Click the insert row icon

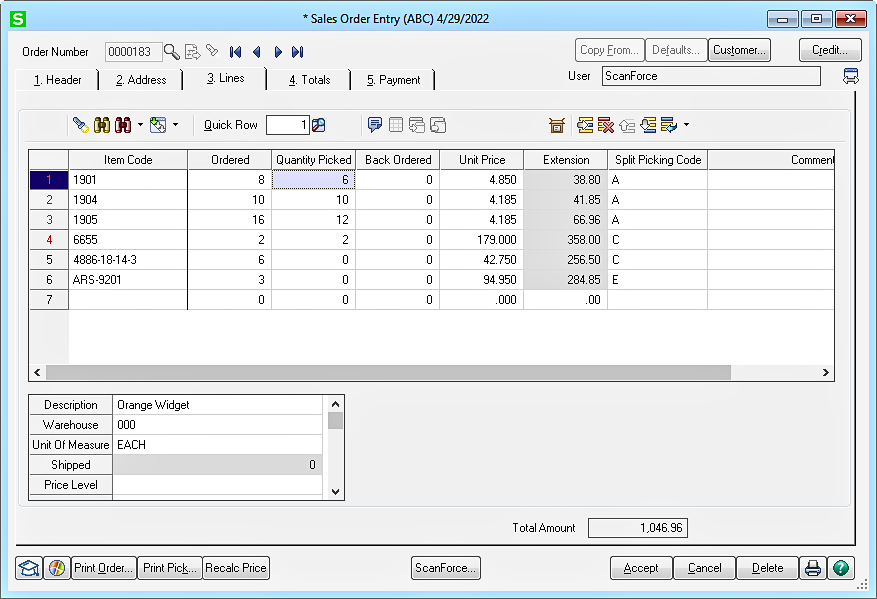point(585,125)
